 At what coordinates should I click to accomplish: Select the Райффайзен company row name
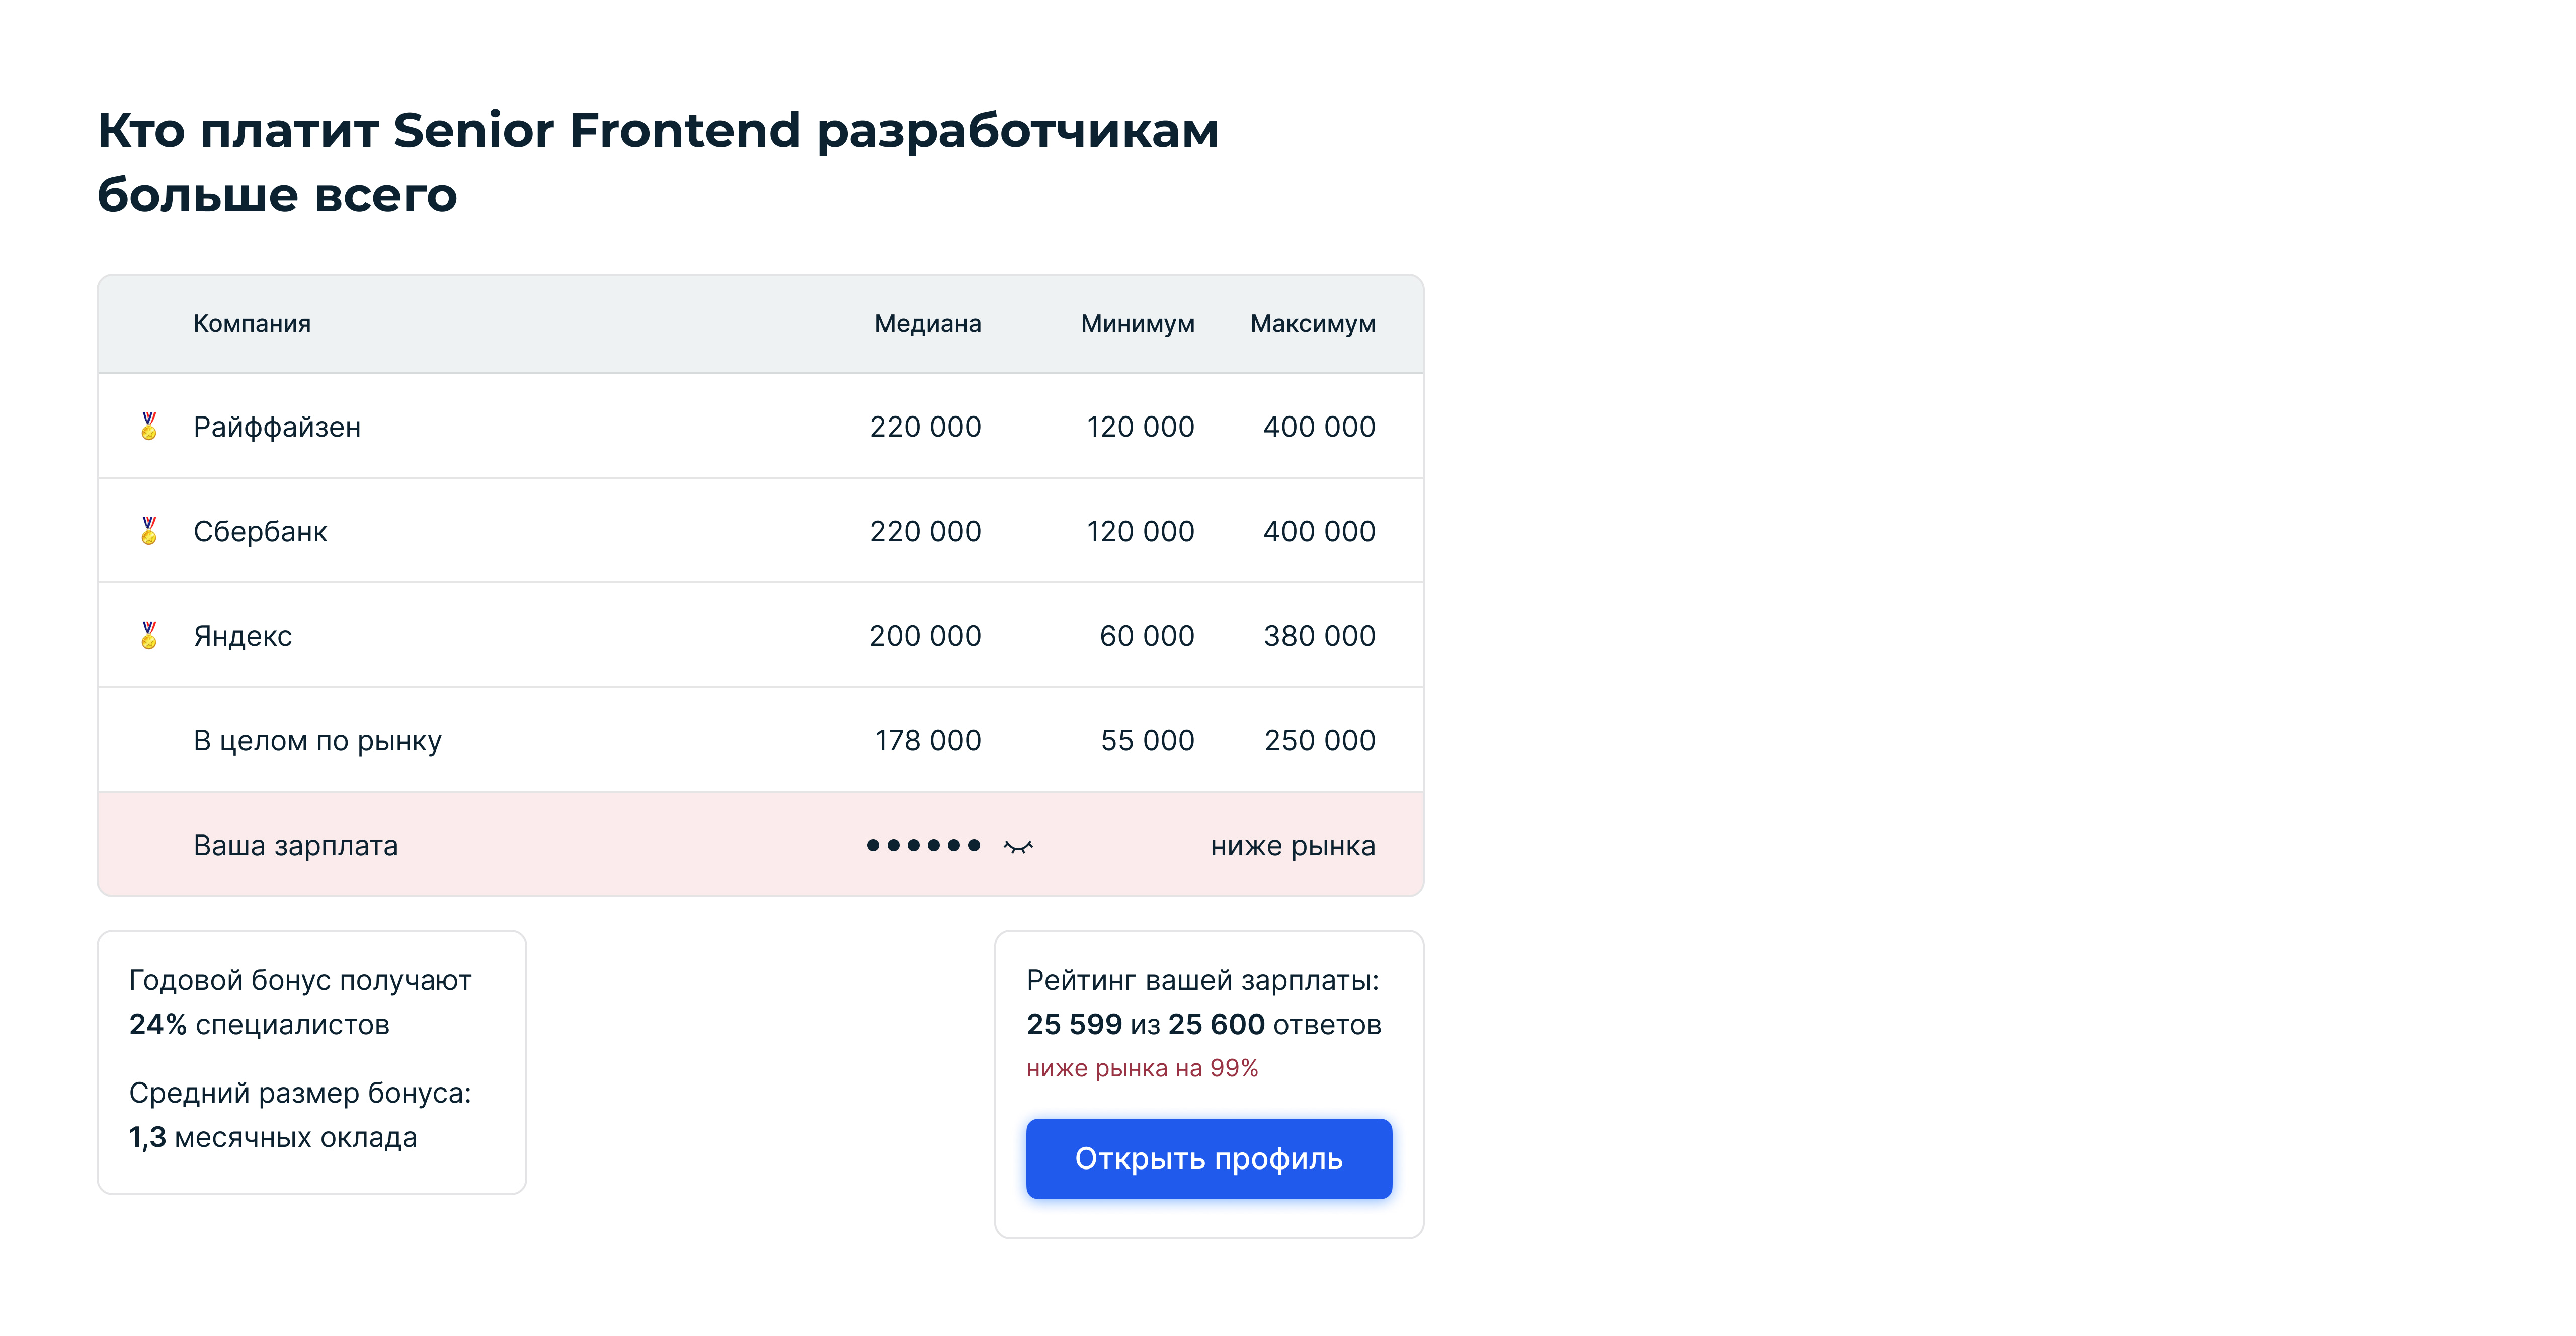pos(277,427)
